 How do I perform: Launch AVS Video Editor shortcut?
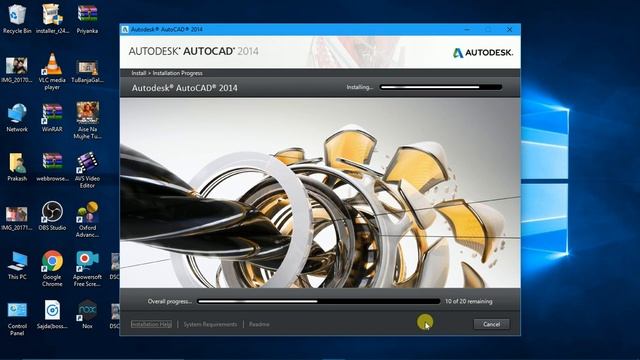click(x=87, y=170)
